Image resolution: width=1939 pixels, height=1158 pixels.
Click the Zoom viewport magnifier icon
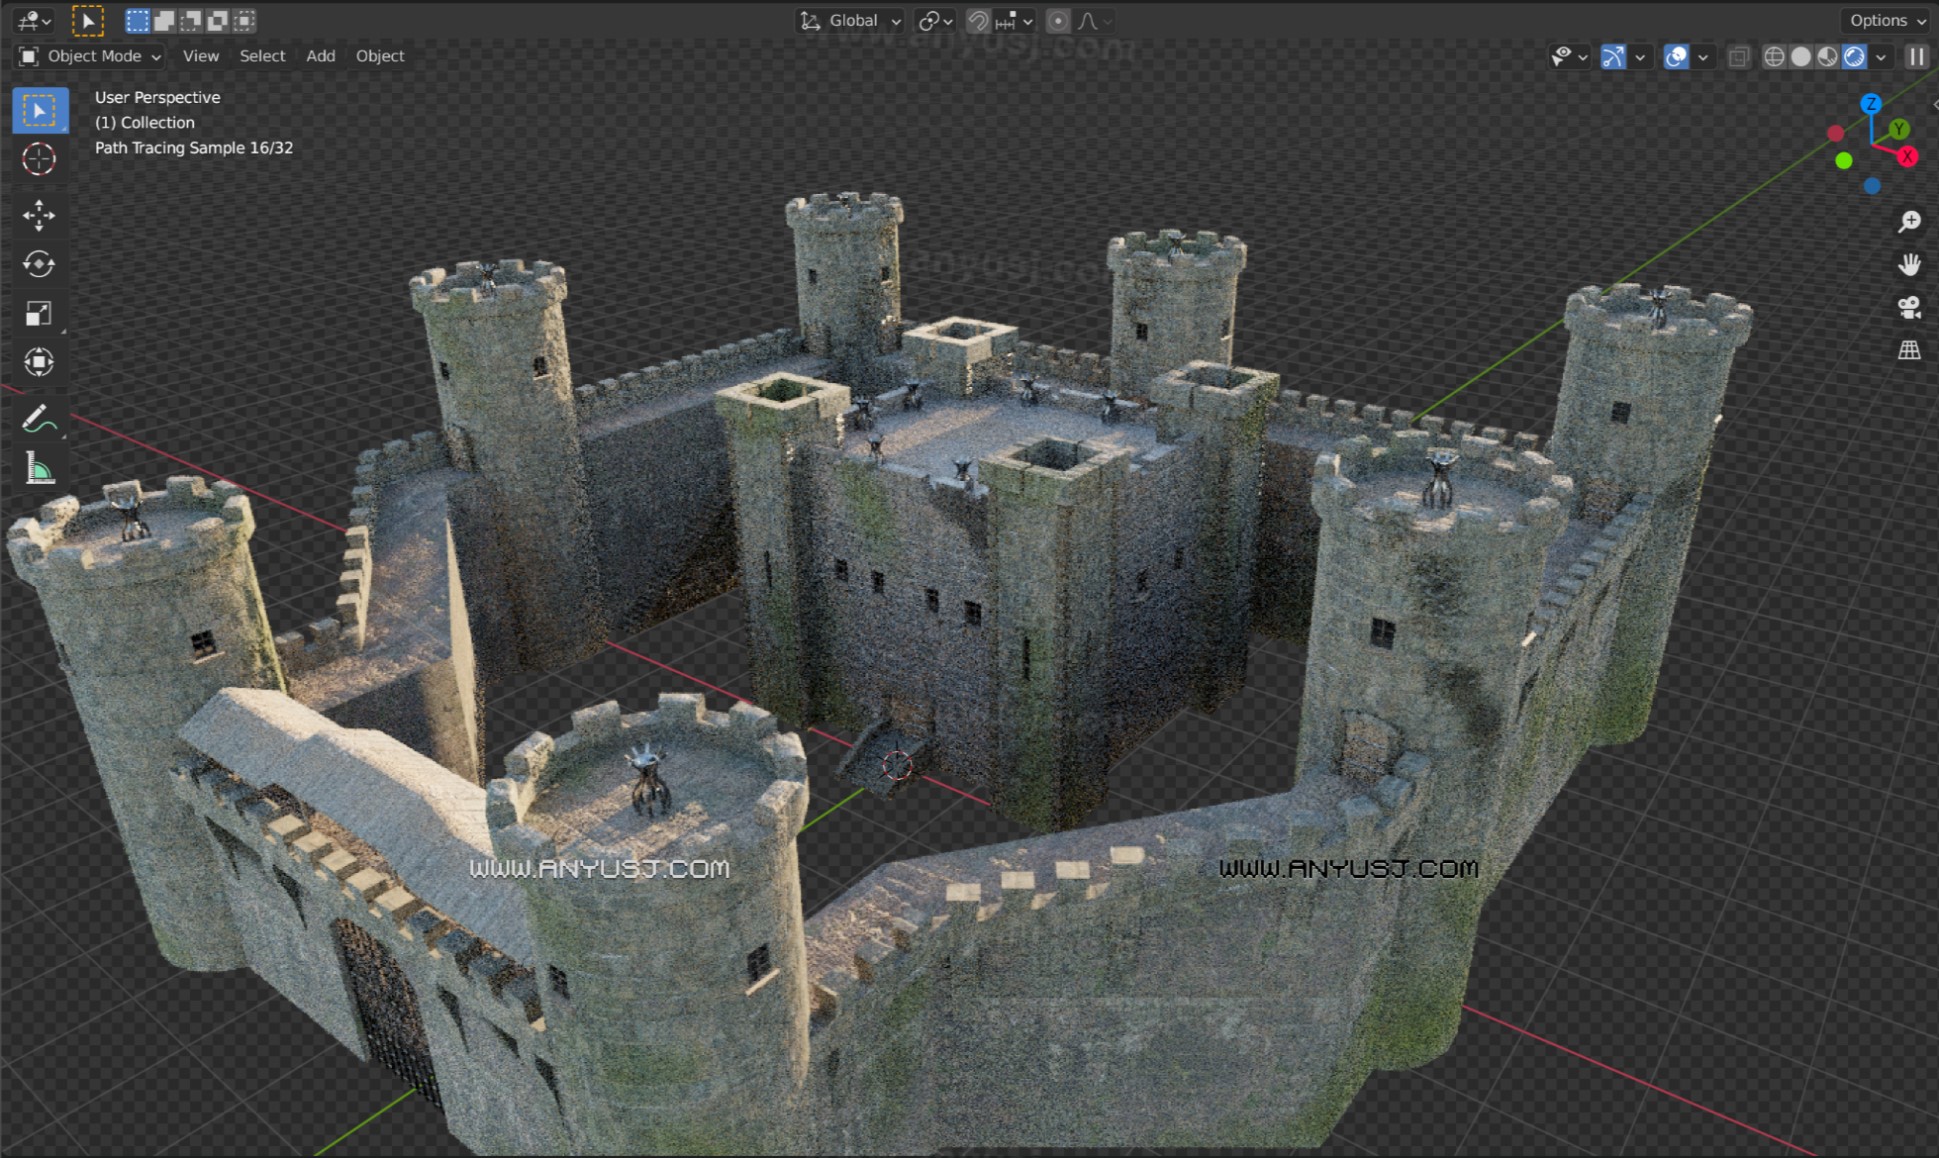[x=1909, y=222]
